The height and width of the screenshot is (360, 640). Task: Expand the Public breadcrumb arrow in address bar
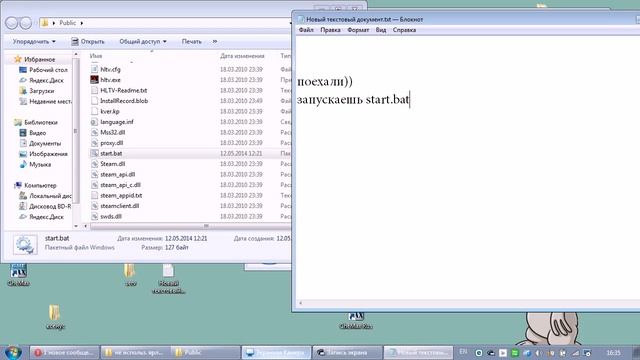click(82, 23)
